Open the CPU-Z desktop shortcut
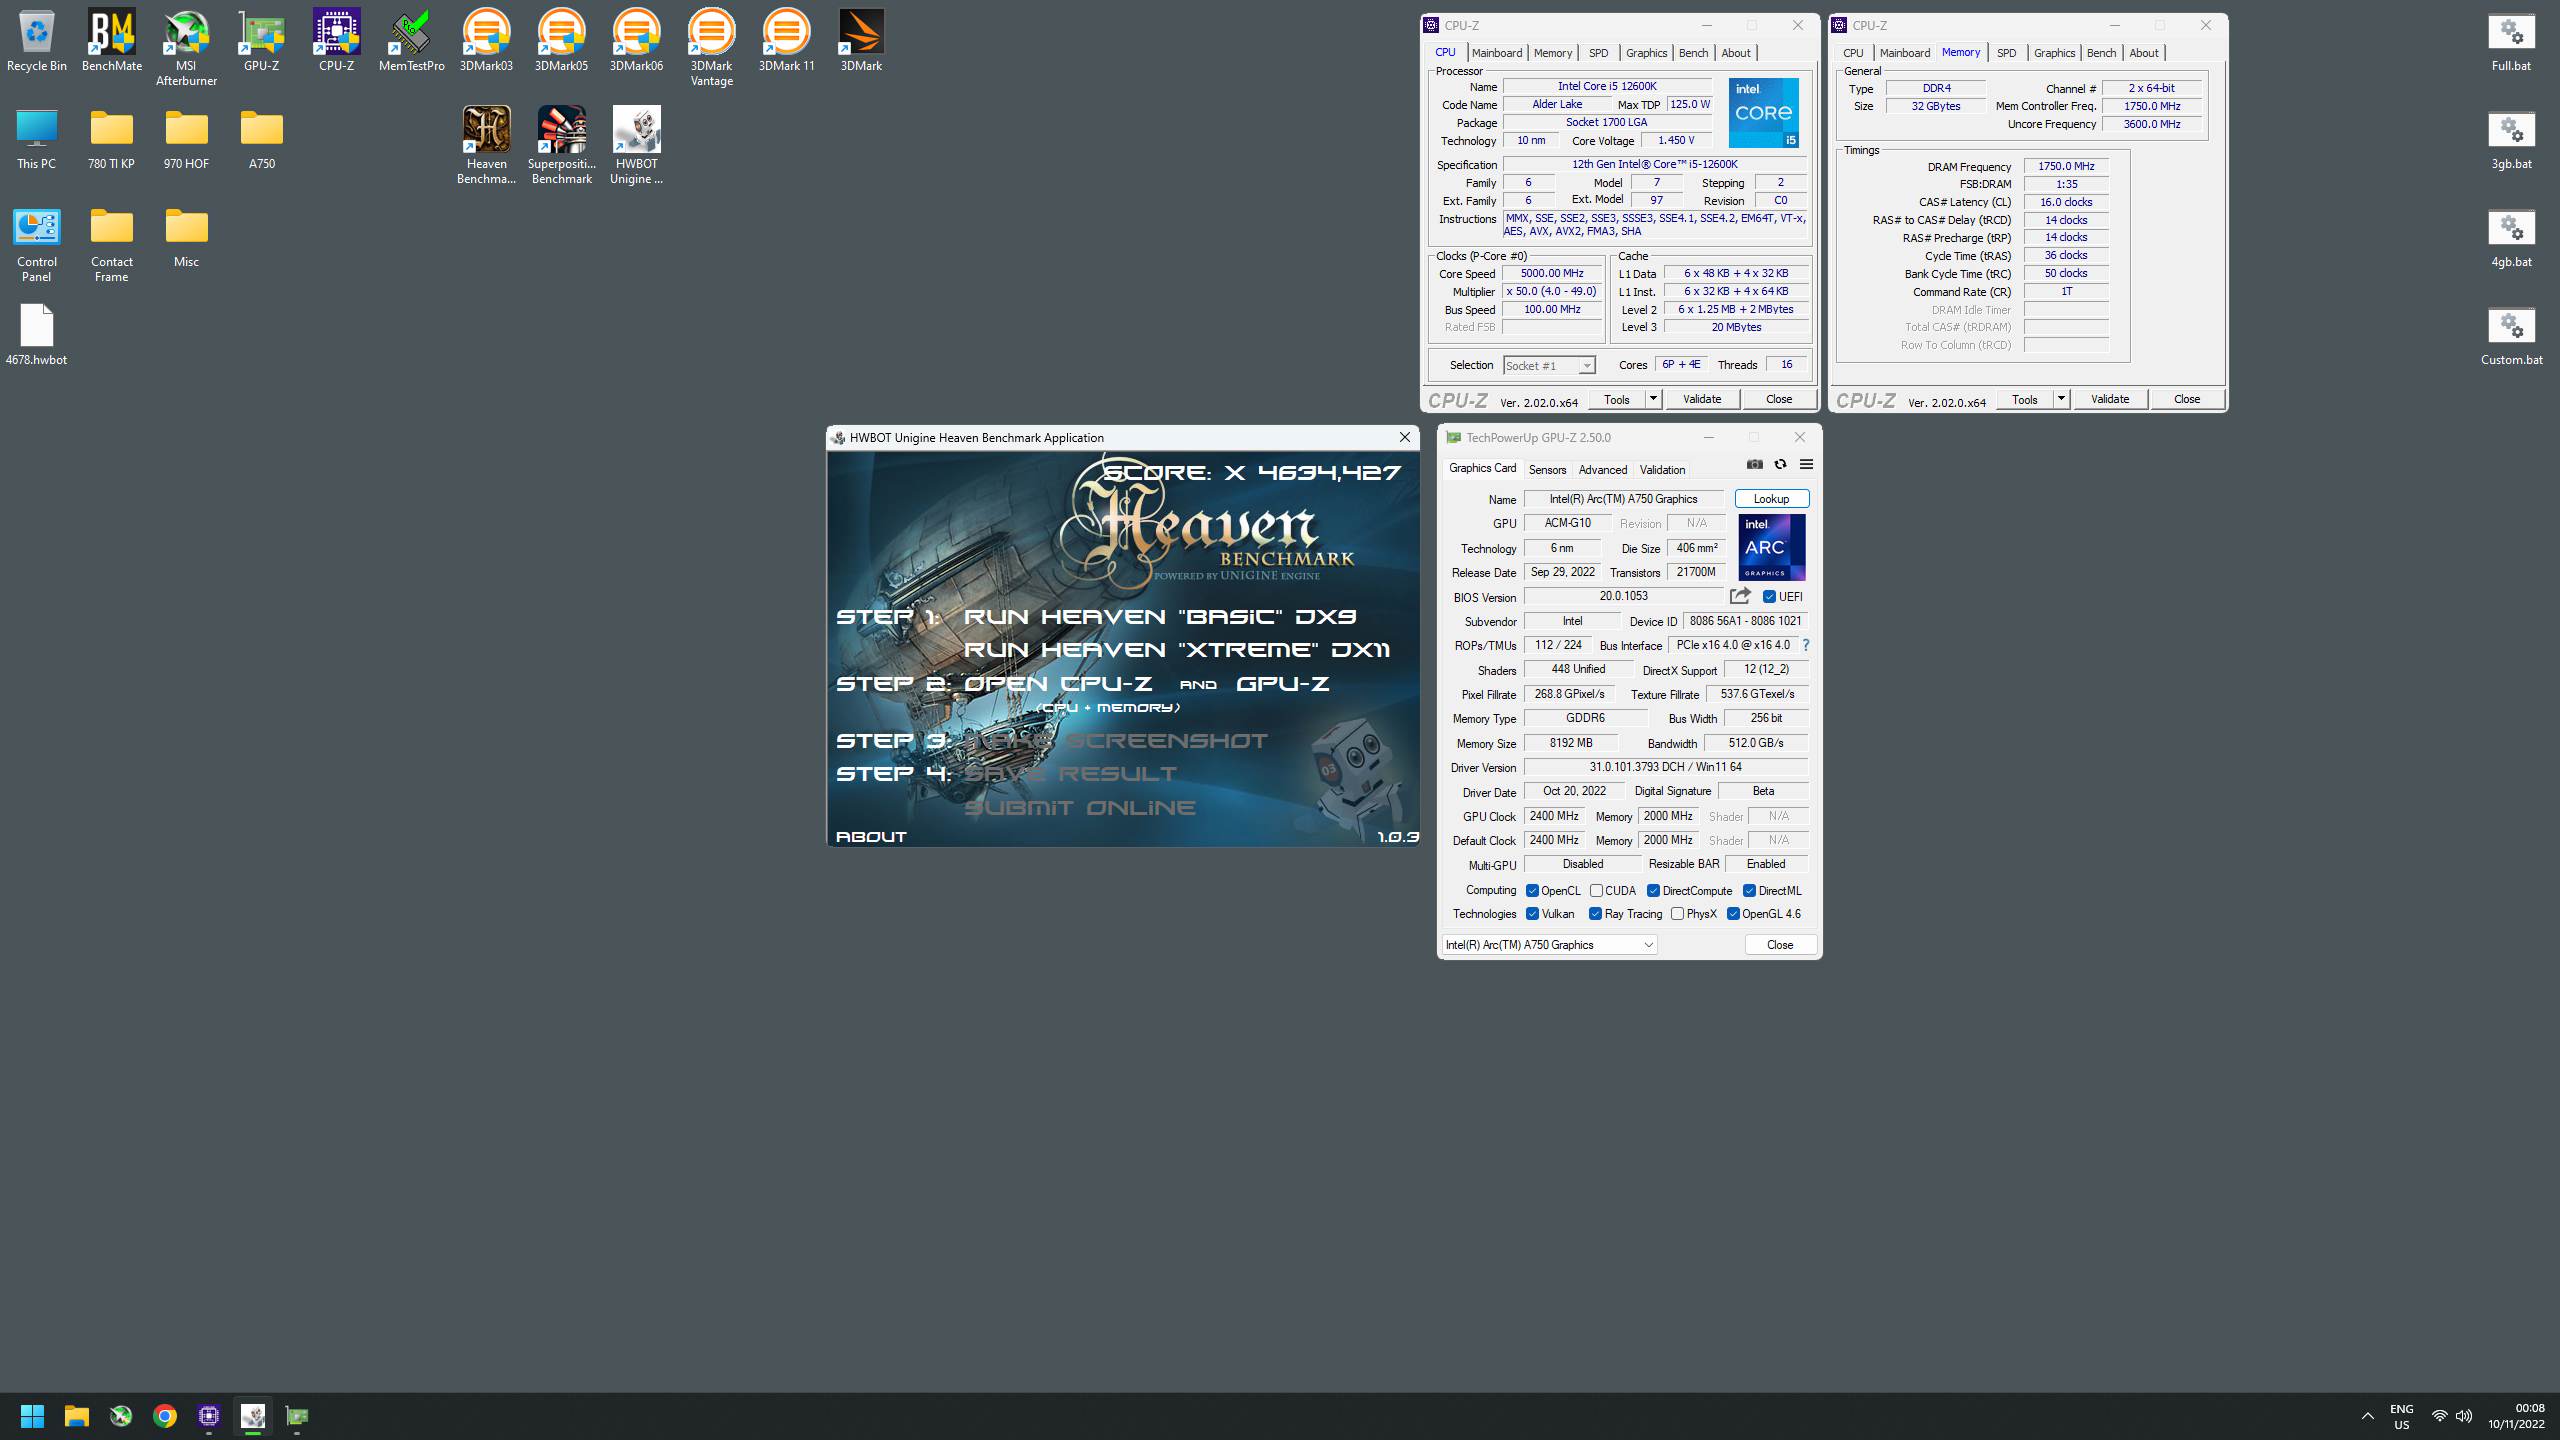 (x=336, y=41)
